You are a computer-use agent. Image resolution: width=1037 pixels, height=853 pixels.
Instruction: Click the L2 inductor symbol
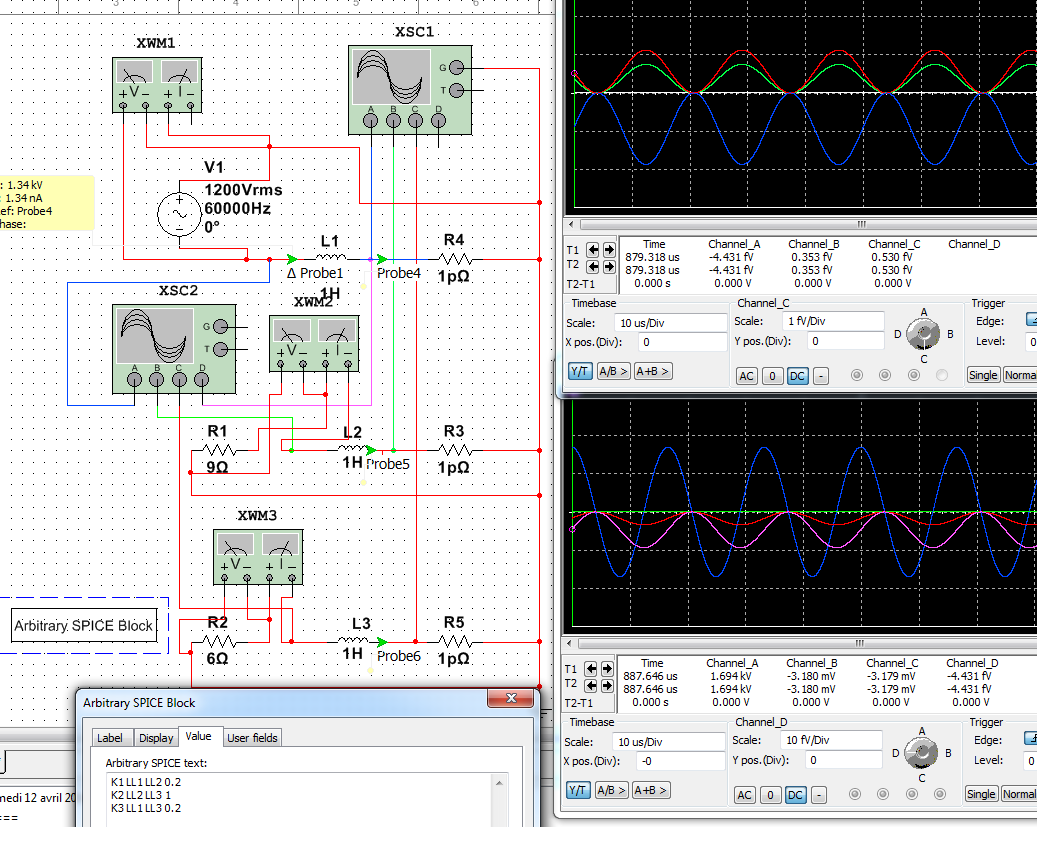352,450
